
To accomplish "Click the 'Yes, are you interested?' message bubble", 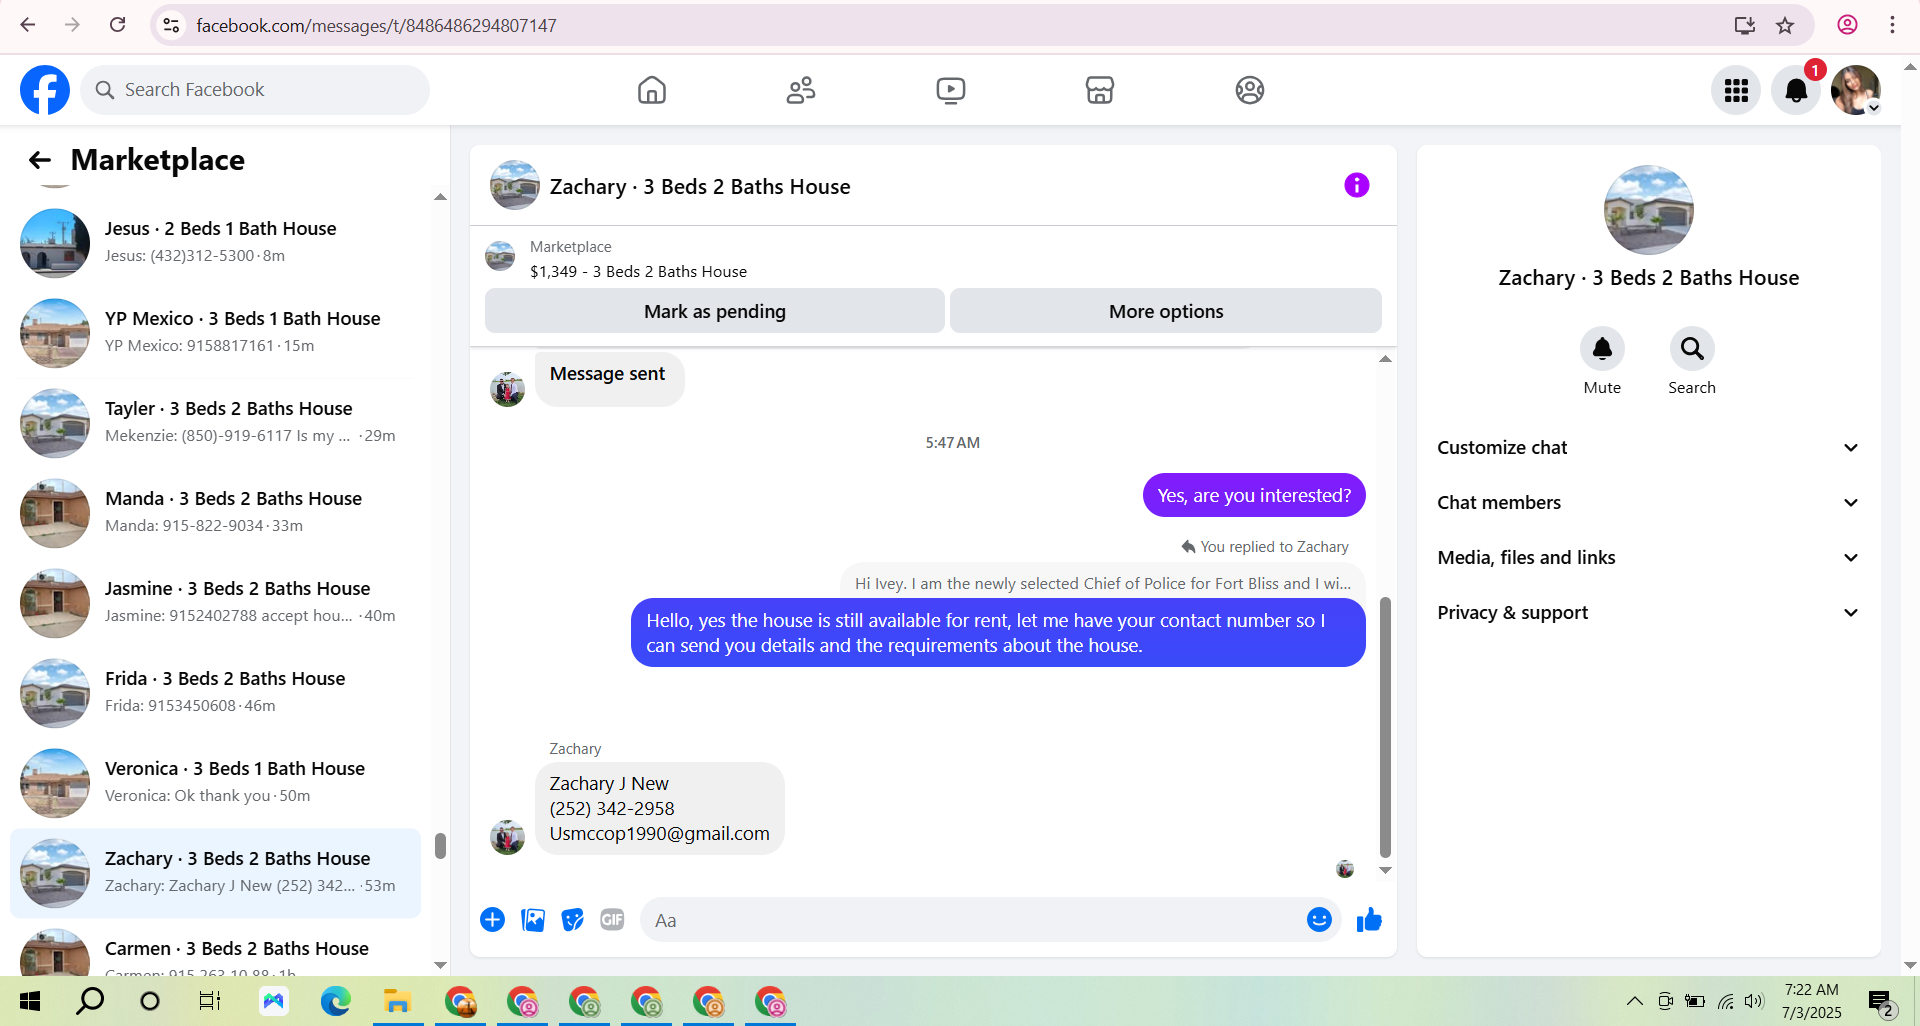I will click(1254, 495).
